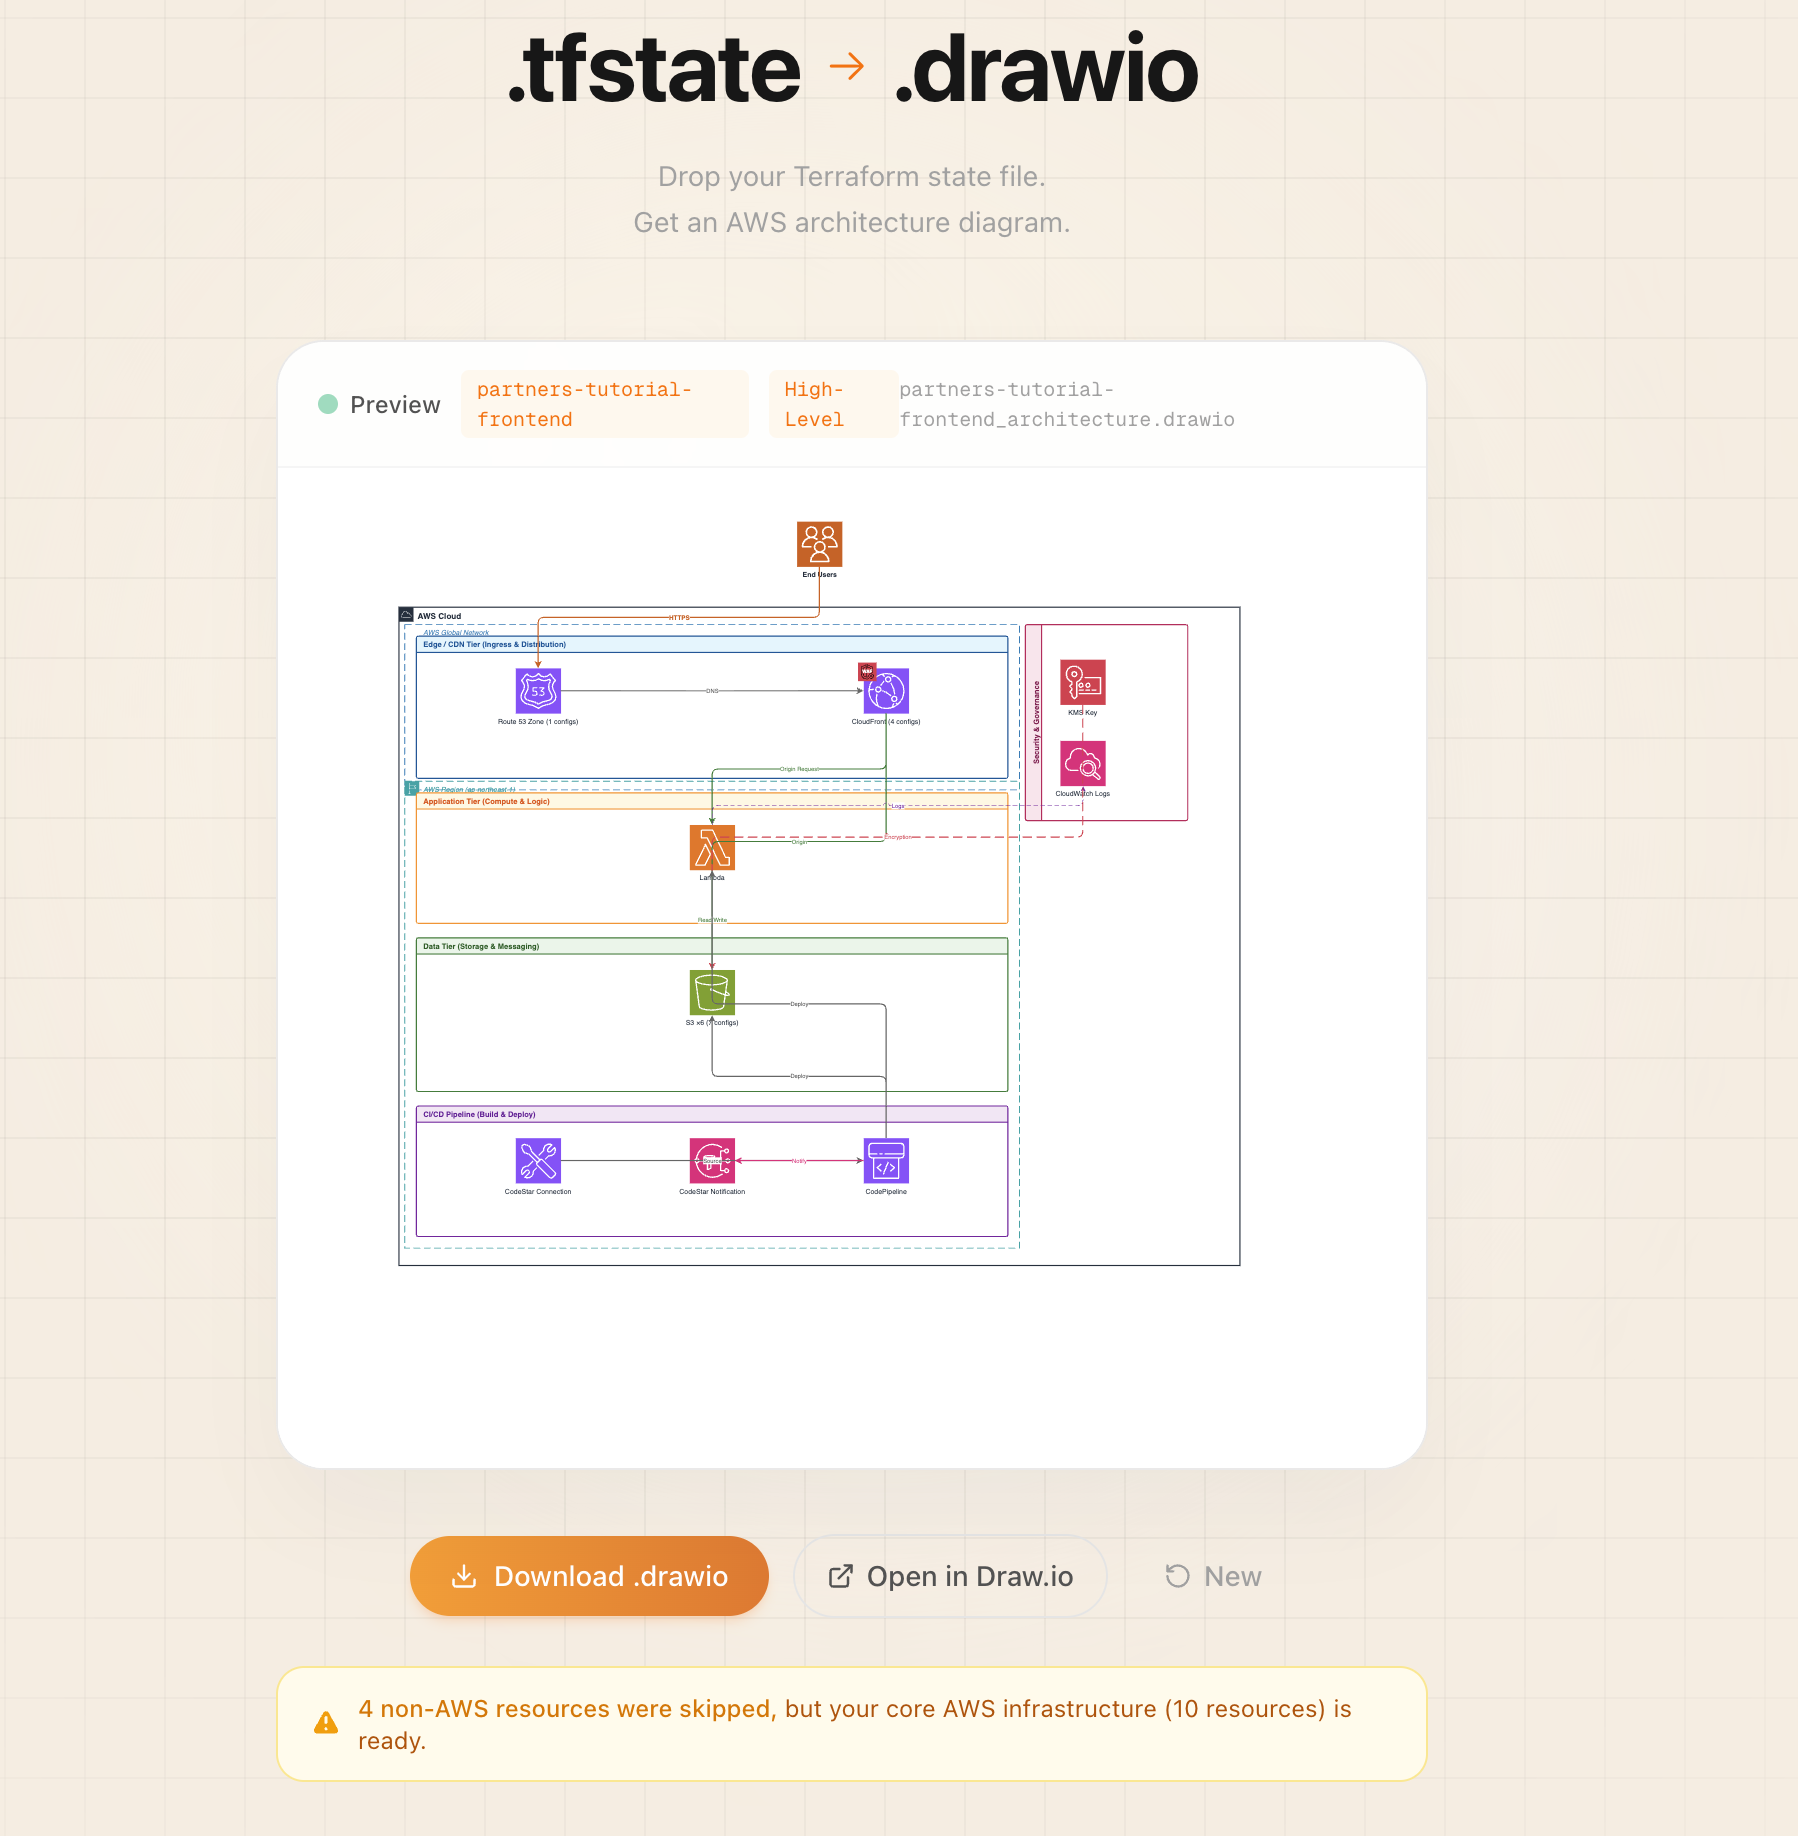
Task: Click the CloudFront distribution icon
Action: tap(887, 691)
